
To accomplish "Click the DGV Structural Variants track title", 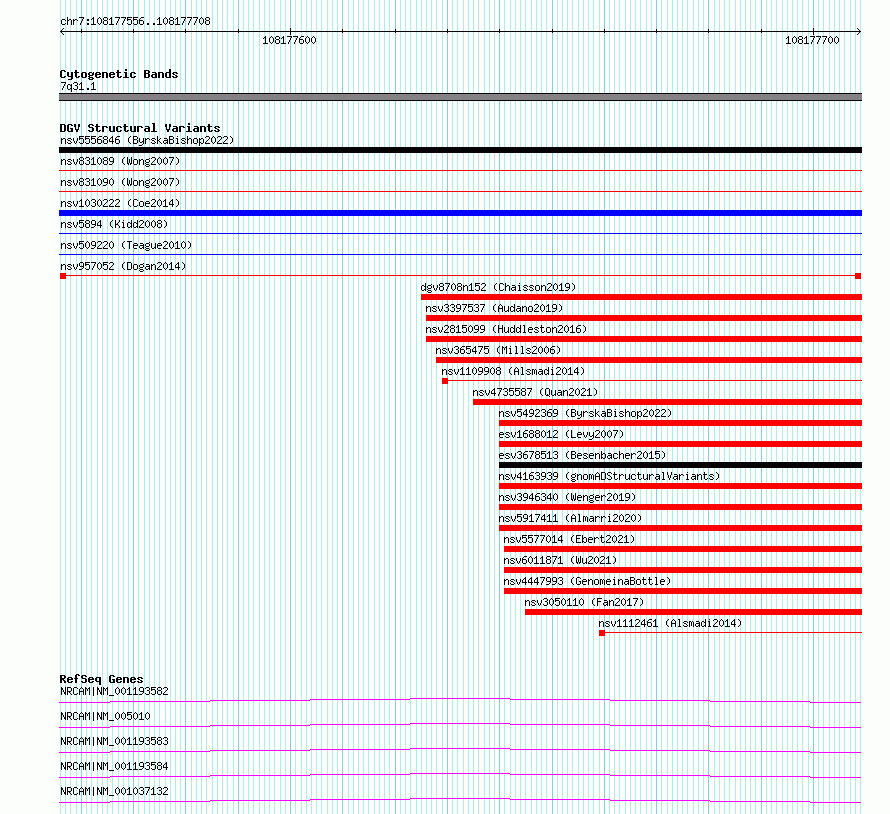I will click(x=140, y=128).
